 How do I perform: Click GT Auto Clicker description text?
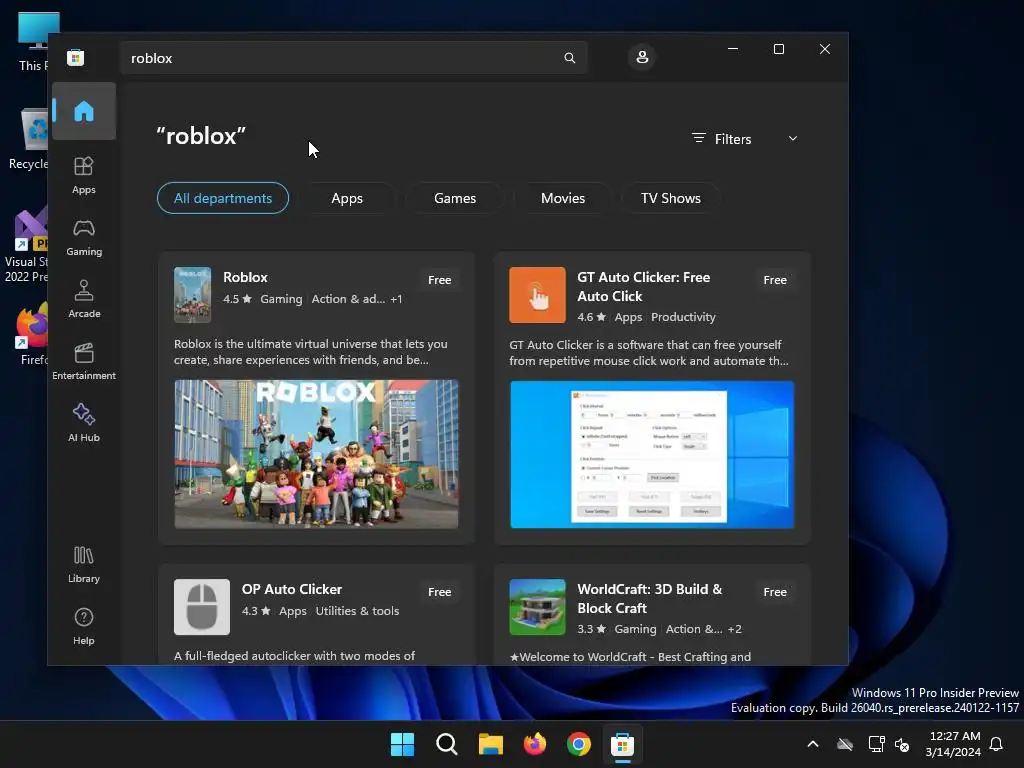(648, 353)
